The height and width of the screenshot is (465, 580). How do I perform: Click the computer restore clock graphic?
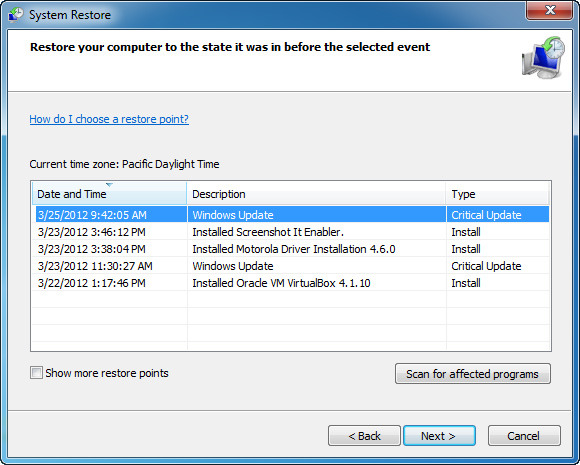[x=543, y=57]
